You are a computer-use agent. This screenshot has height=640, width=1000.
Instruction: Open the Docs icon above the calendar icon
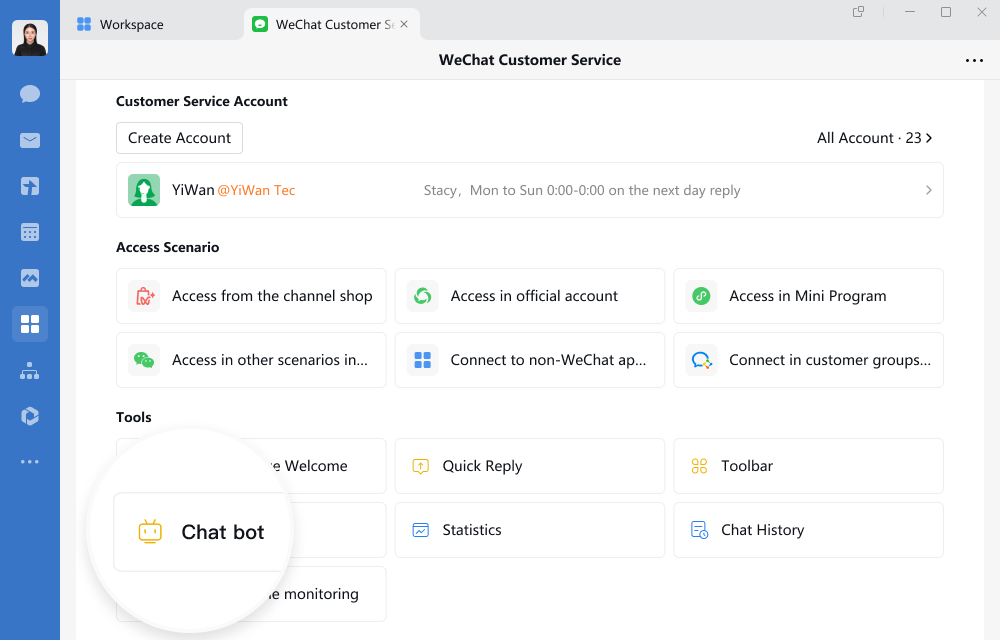click(x=30, y=186)
